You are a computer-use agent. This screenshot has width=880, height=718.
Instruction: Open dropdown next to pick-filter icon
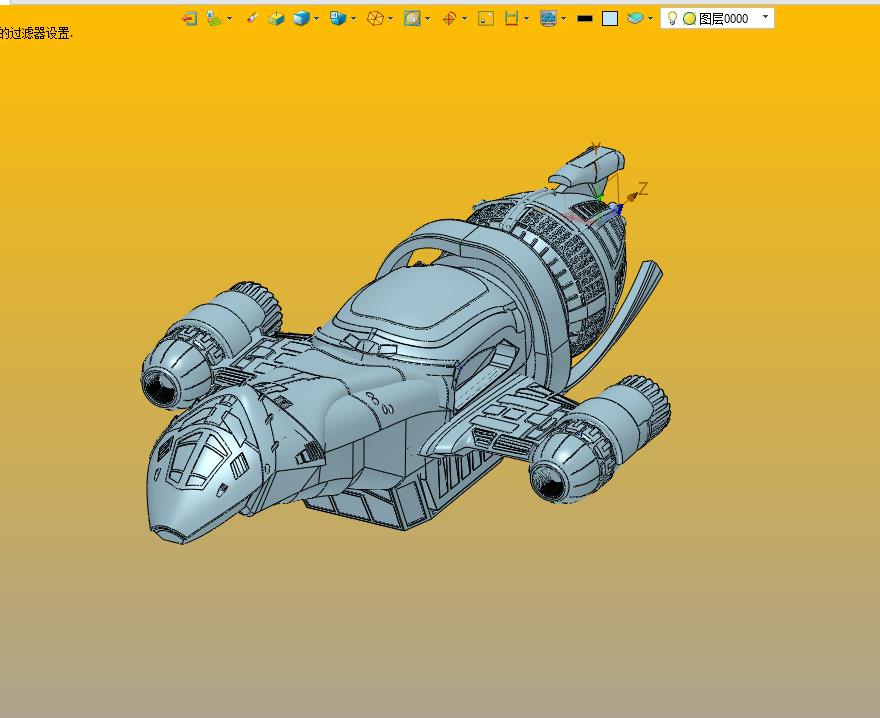(x=230, y=19)
